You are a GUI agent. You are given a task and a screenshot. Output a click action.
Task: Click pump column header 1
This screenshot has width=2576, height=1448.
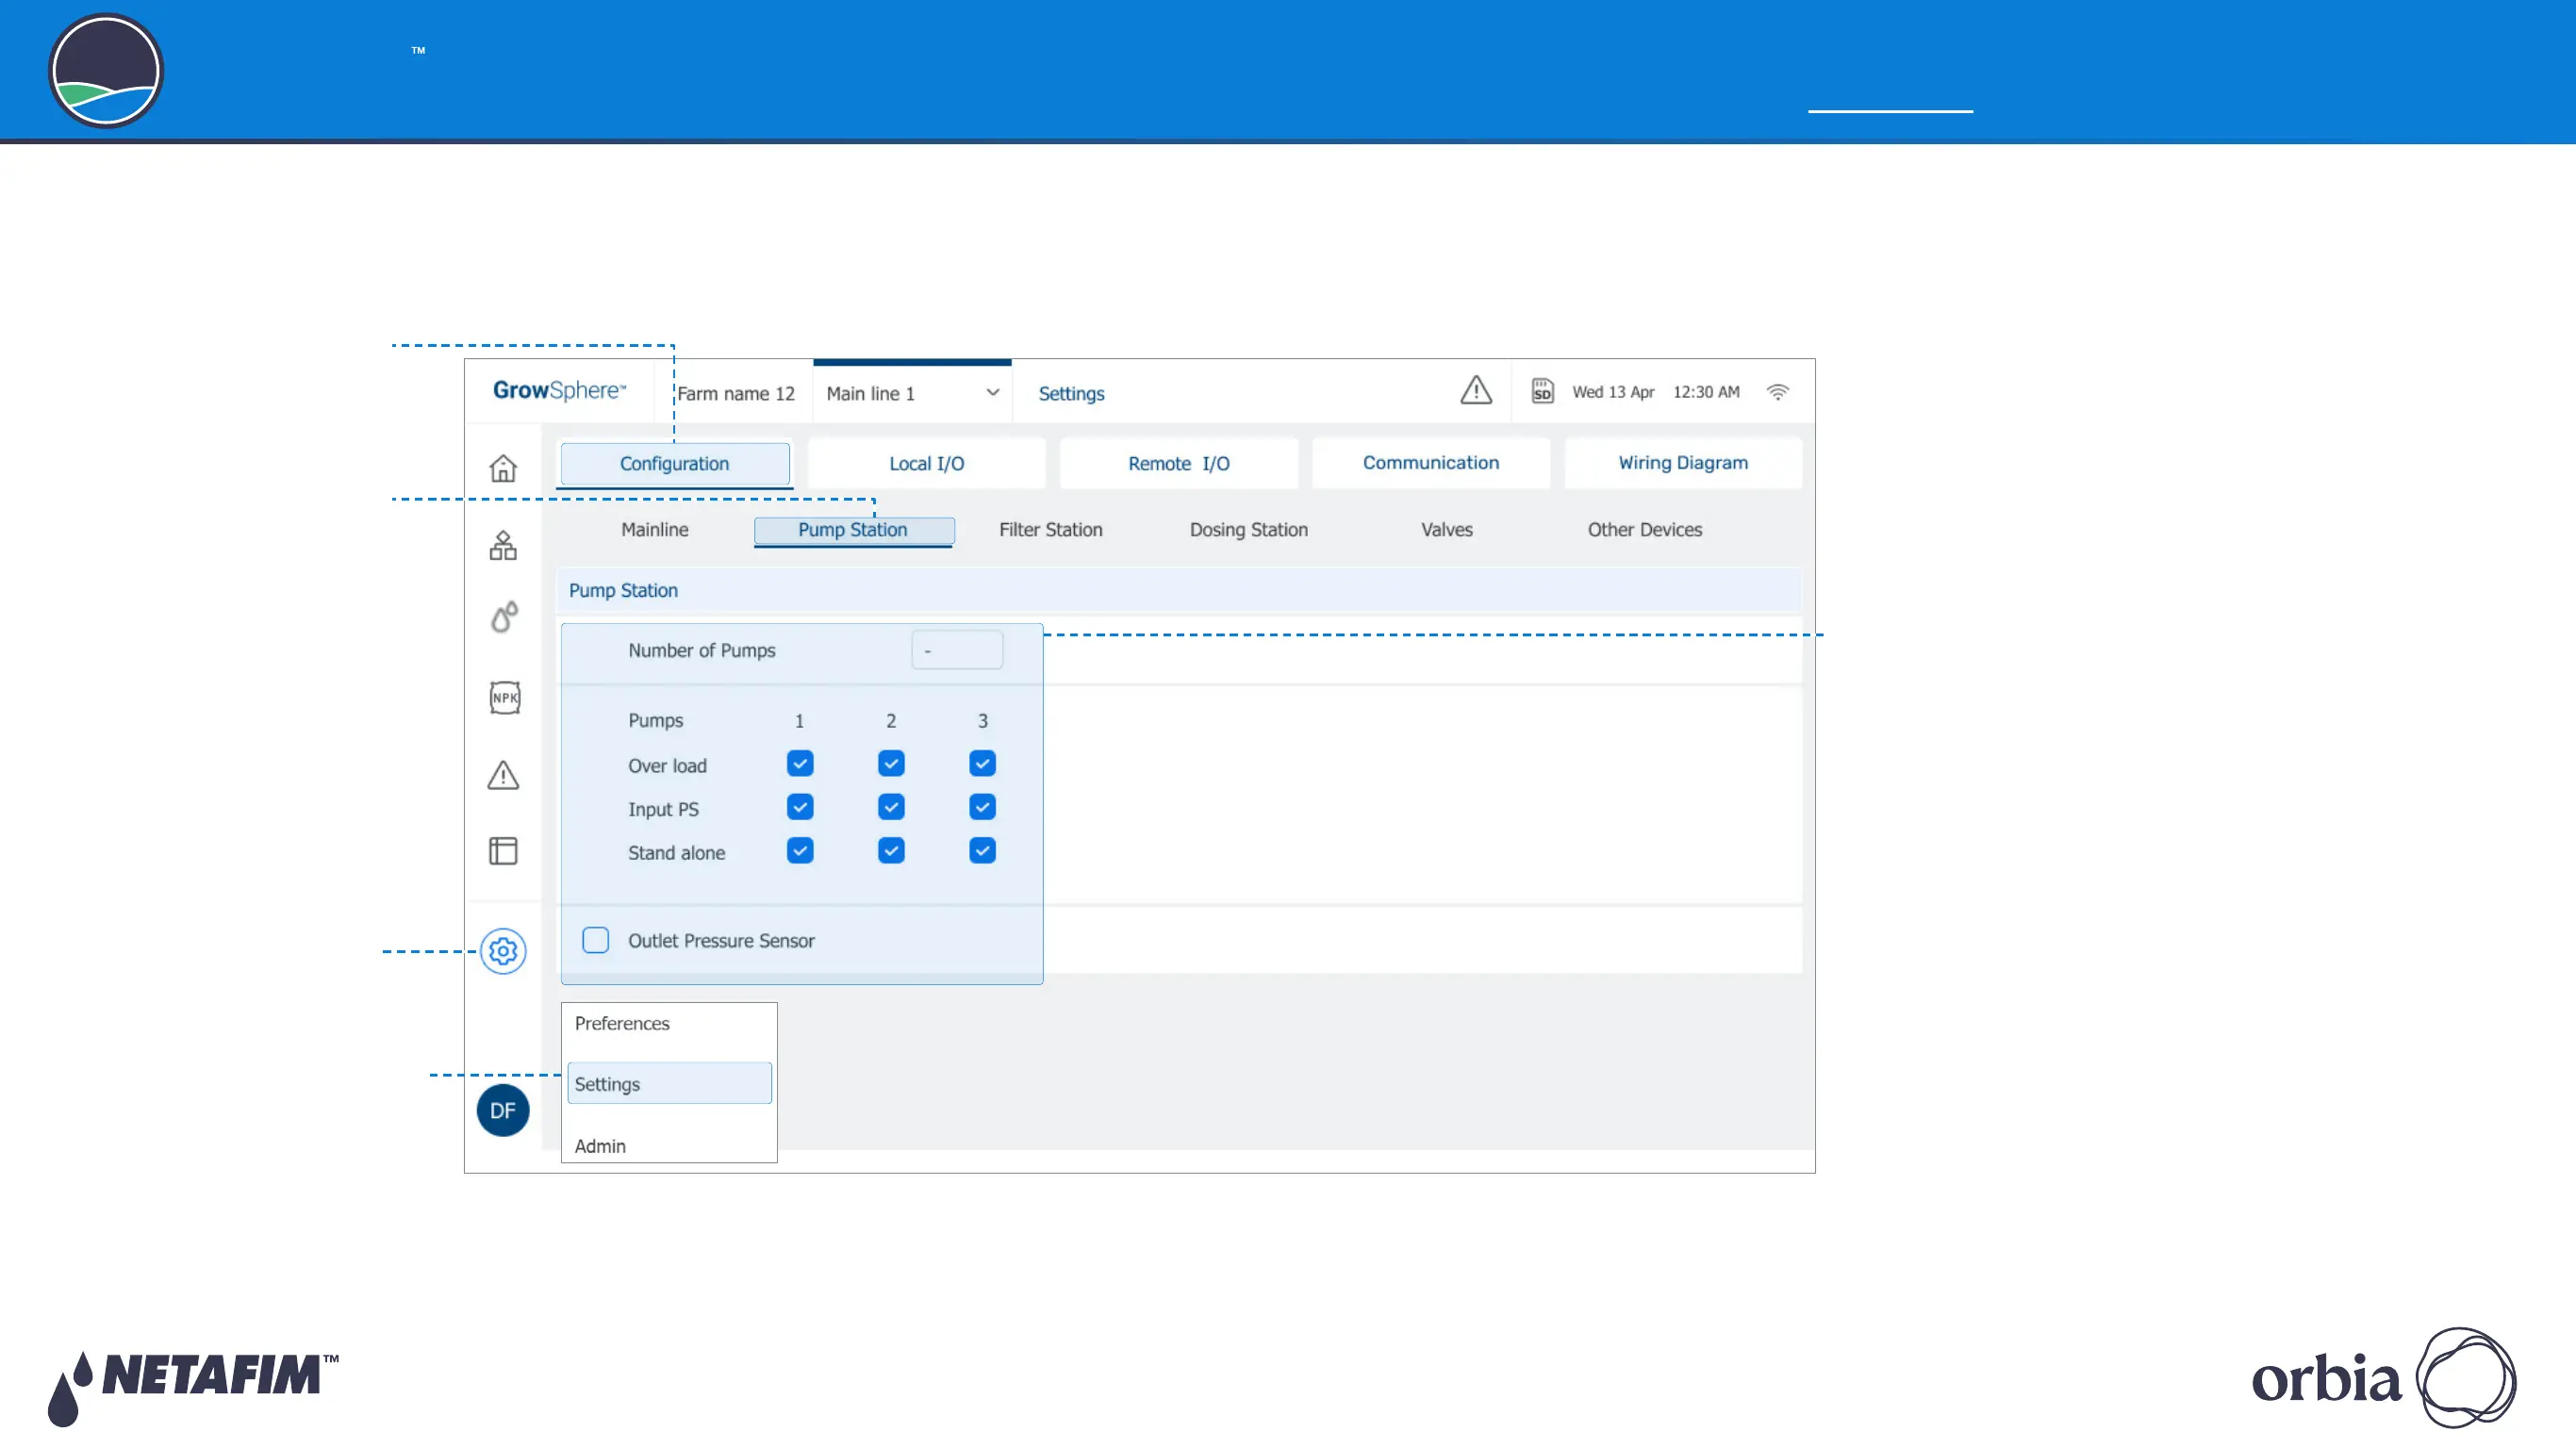tap(799, 721)
